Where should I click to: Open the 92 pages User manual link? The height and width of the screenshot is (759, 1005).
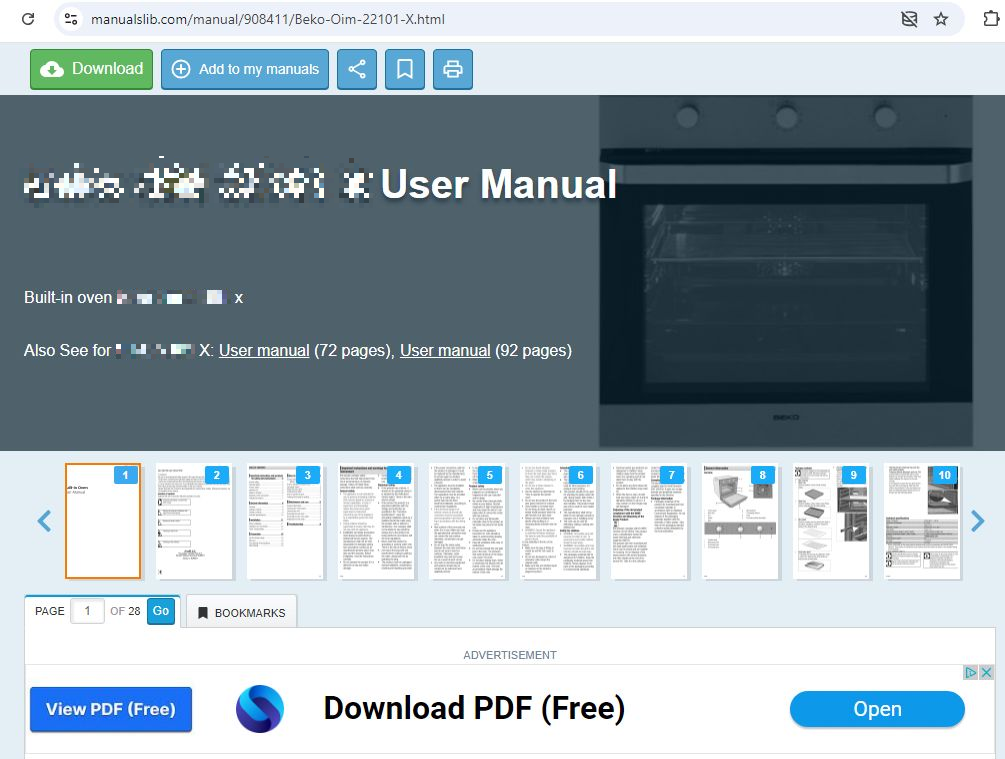point(445,350)
